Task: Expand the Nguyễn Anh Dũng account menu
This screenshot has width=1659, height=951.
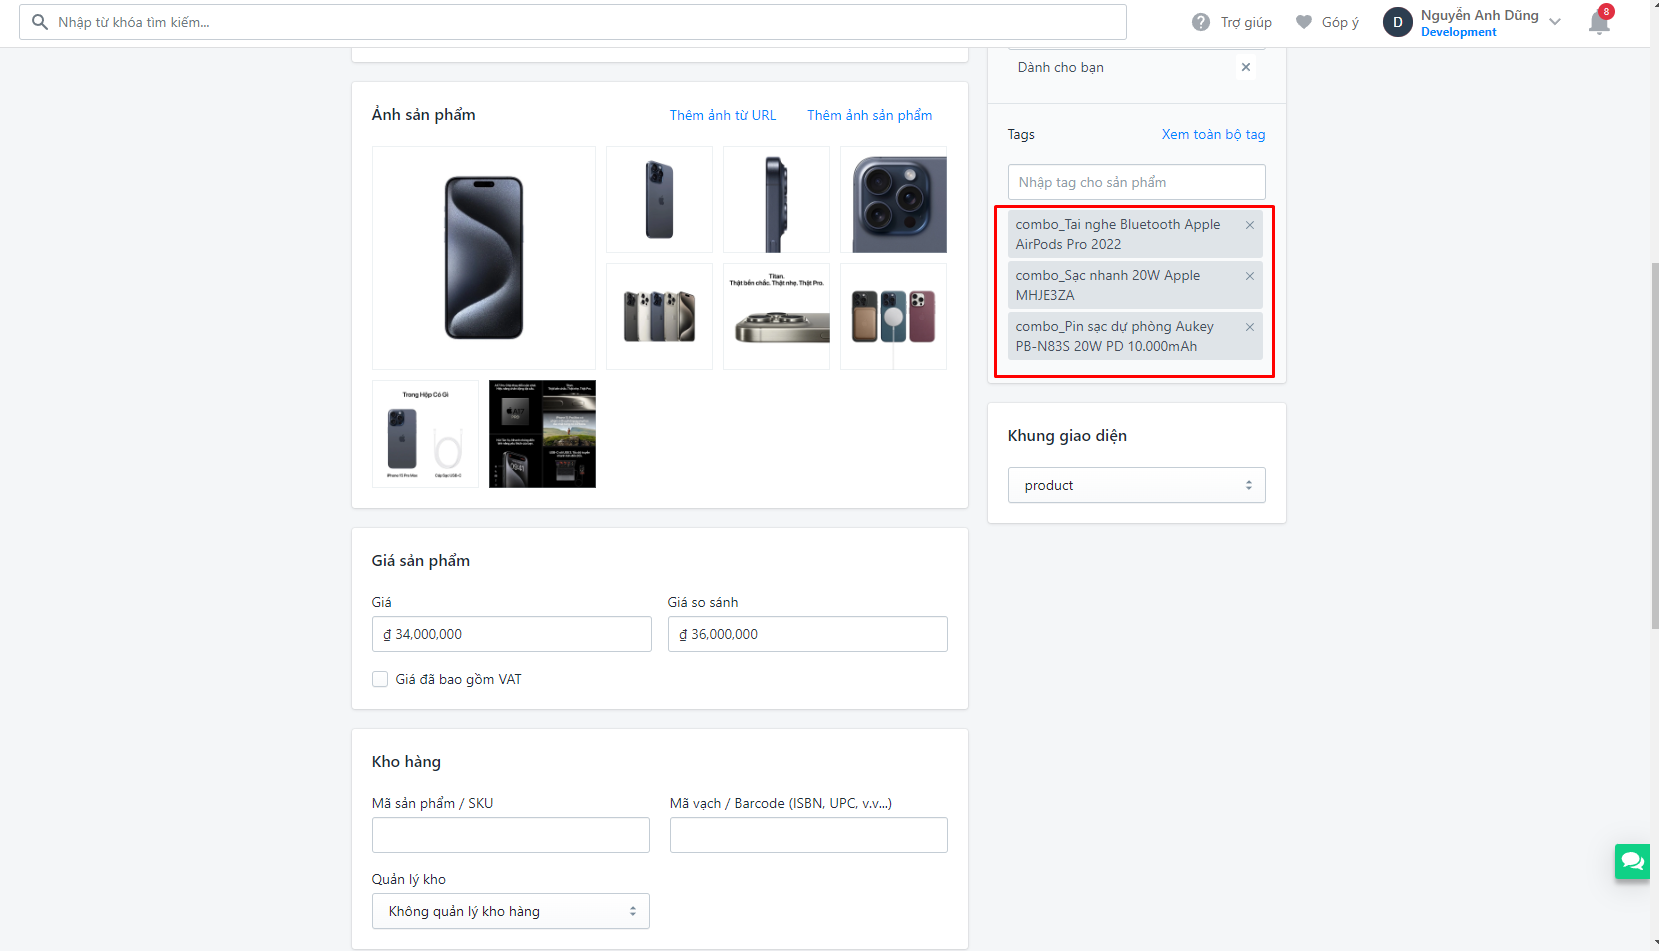Action: coord(1555,22)
